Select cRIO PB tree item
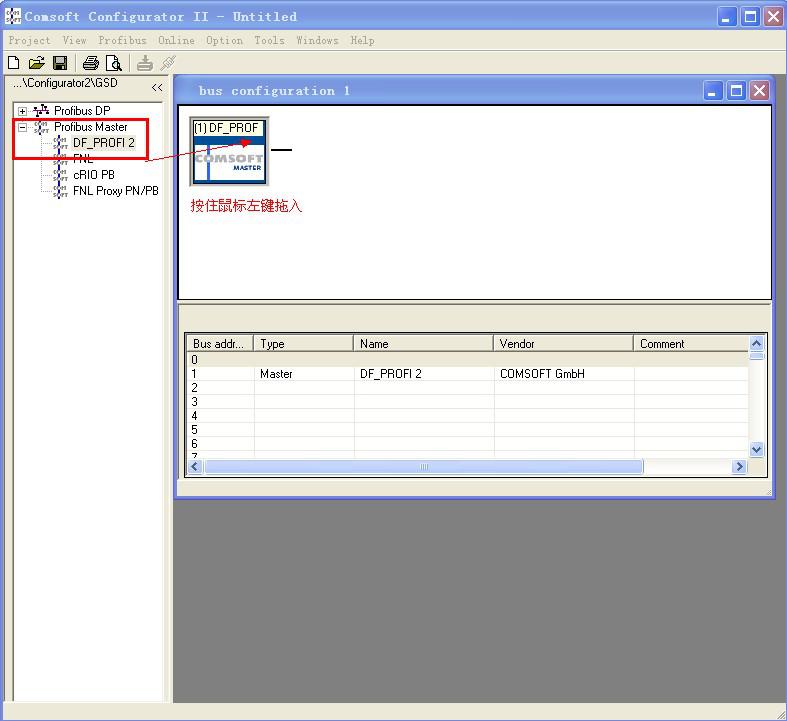This screenshot has width=787, height=721. (x=94, y=175)
